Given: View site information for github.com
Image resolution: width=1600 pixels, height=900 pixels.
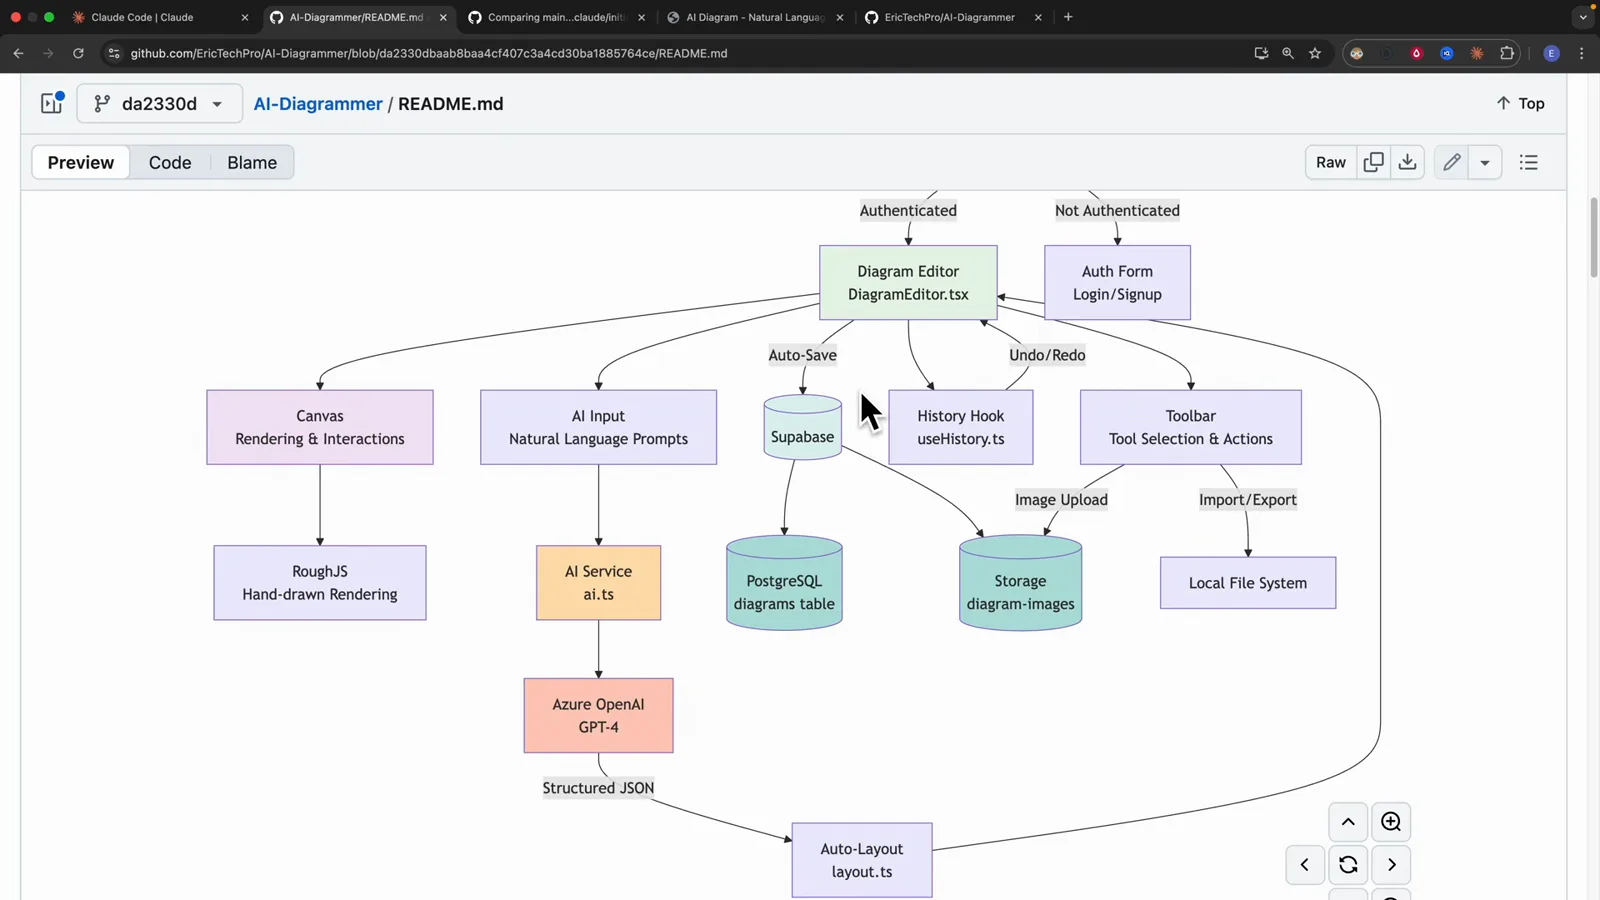Looking at the screenshot, I should [x=114, y=53].
